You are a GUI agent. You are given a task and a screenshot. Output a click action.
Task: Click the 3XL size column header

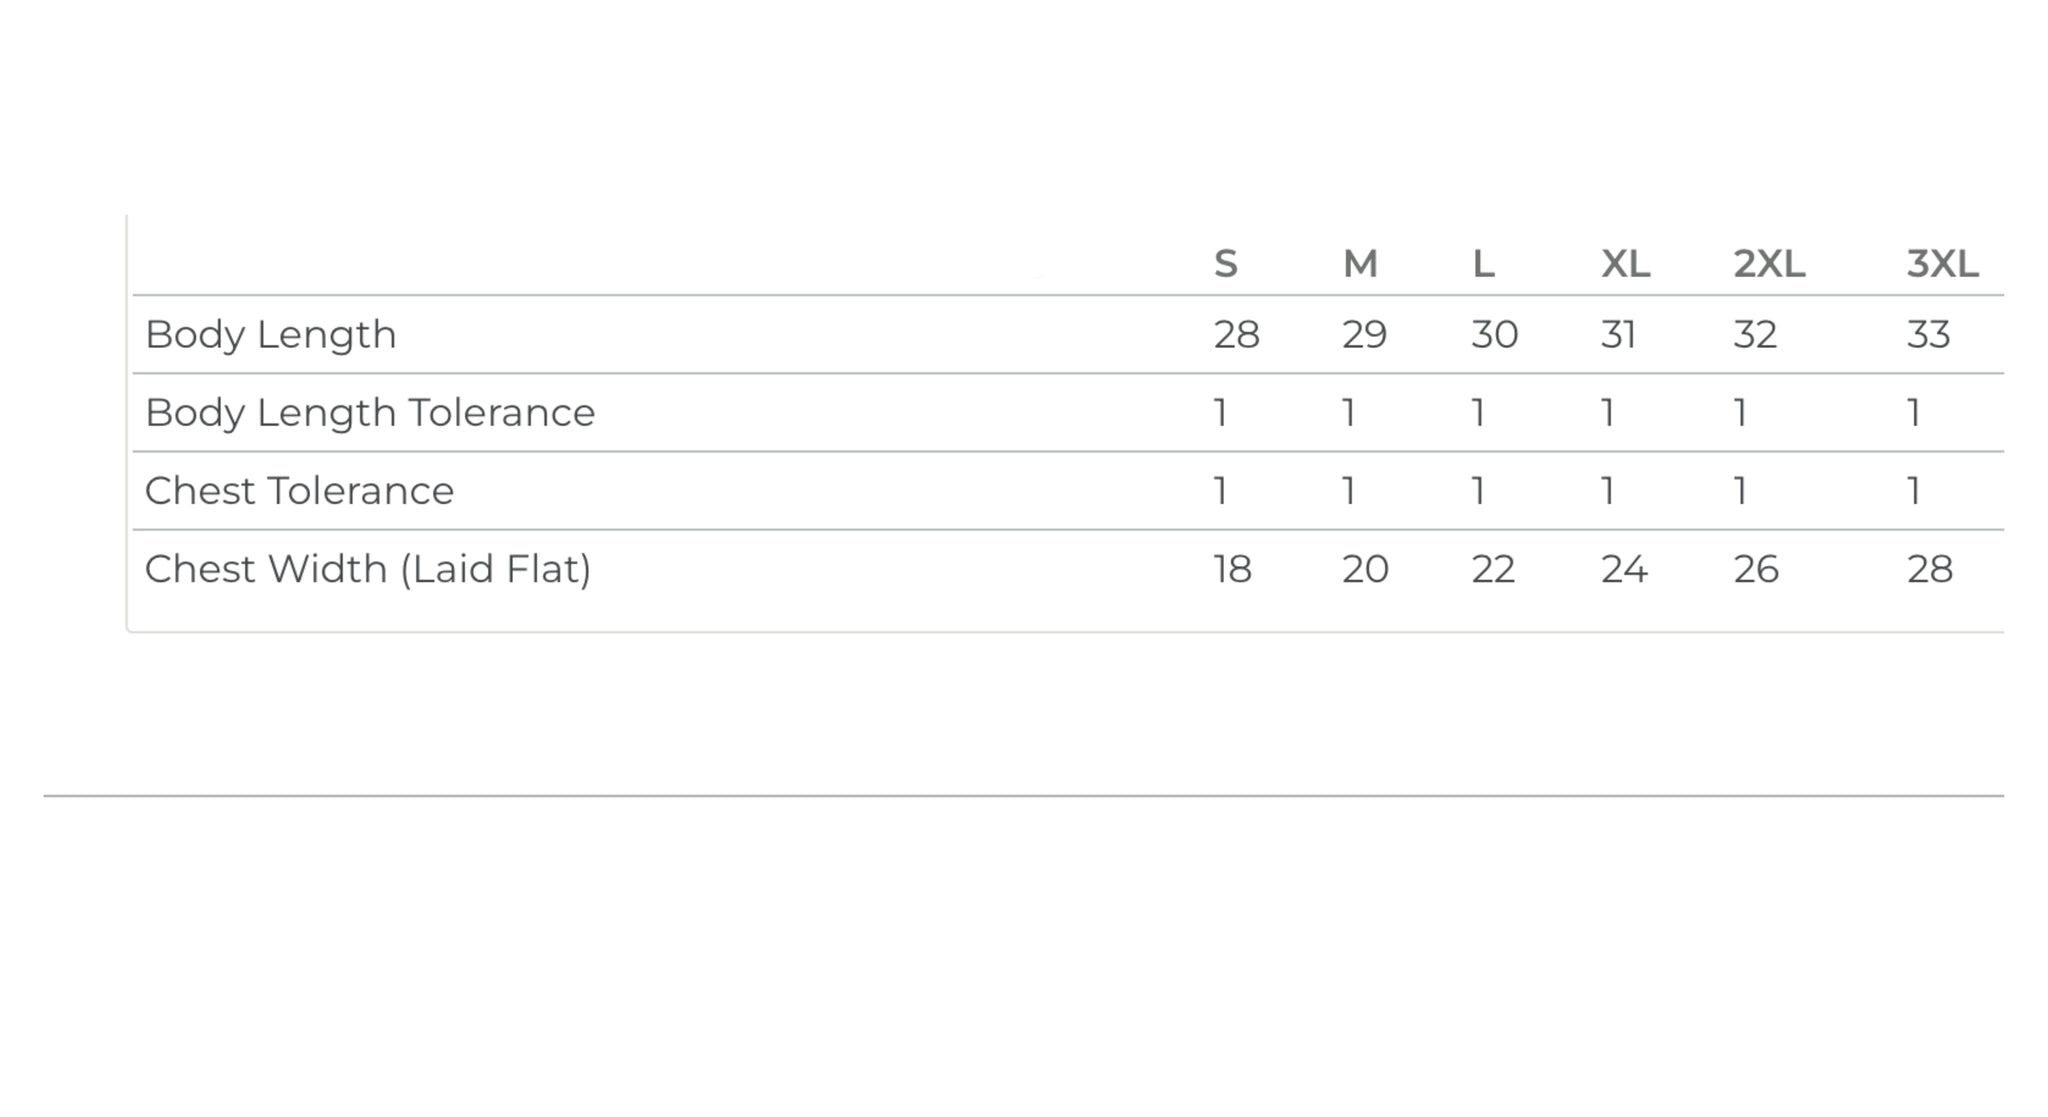pos(1942,264)
